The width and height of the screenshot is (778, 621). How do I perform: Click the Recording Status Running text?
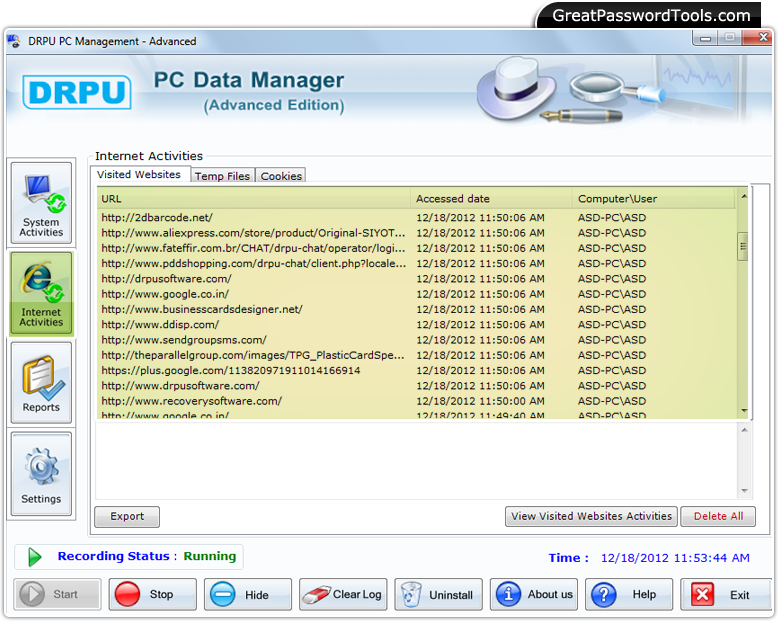point(146,557)
